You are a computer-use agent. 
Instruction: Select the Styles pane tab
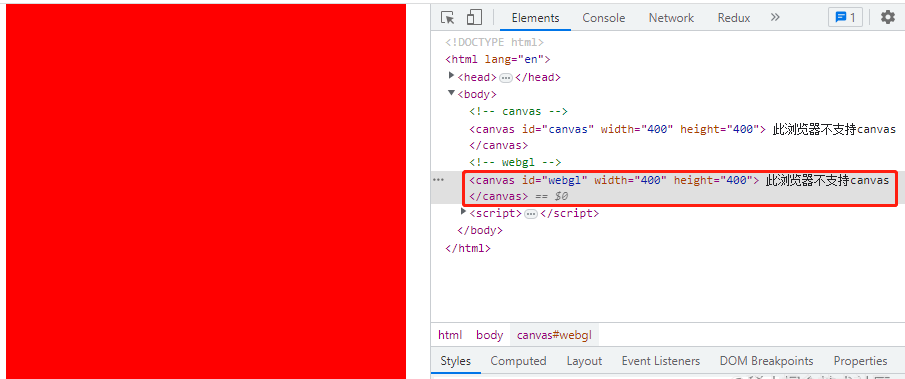[x=455, y=361]
